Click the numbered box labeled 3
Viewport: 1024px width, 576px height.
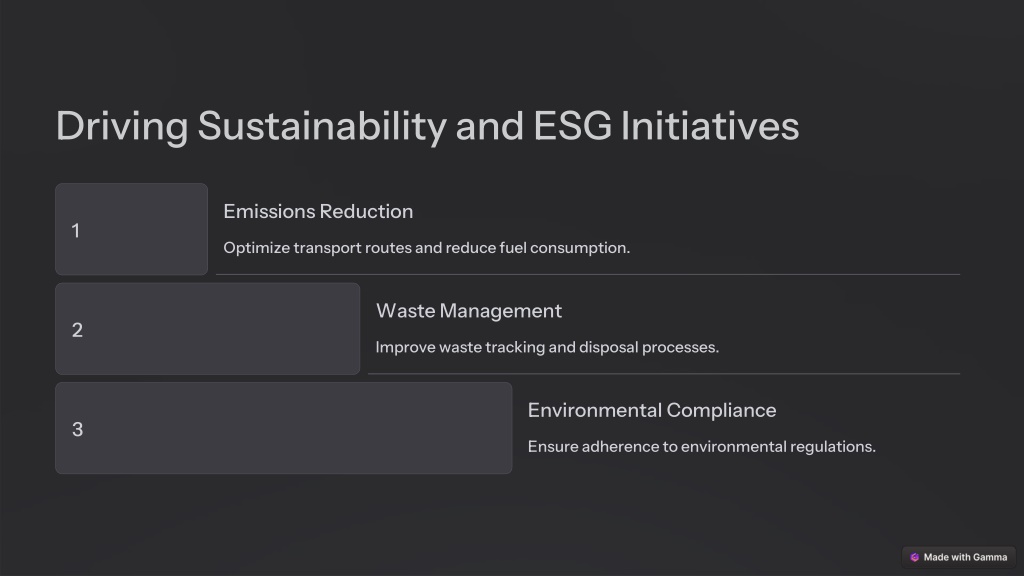(283, 428)
